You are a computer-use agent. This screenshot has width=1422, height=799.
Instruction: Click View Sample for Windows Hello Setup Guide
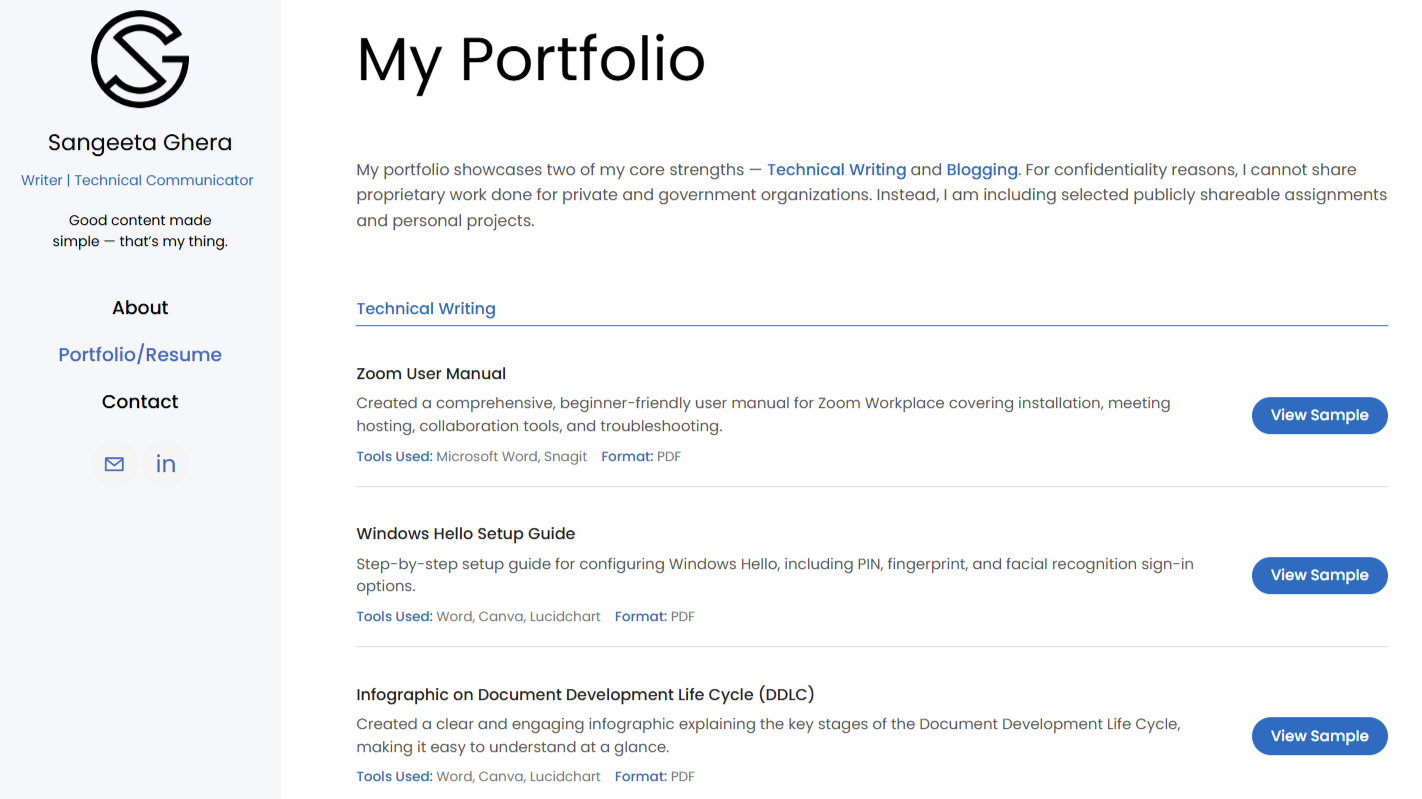(1319, 576)
